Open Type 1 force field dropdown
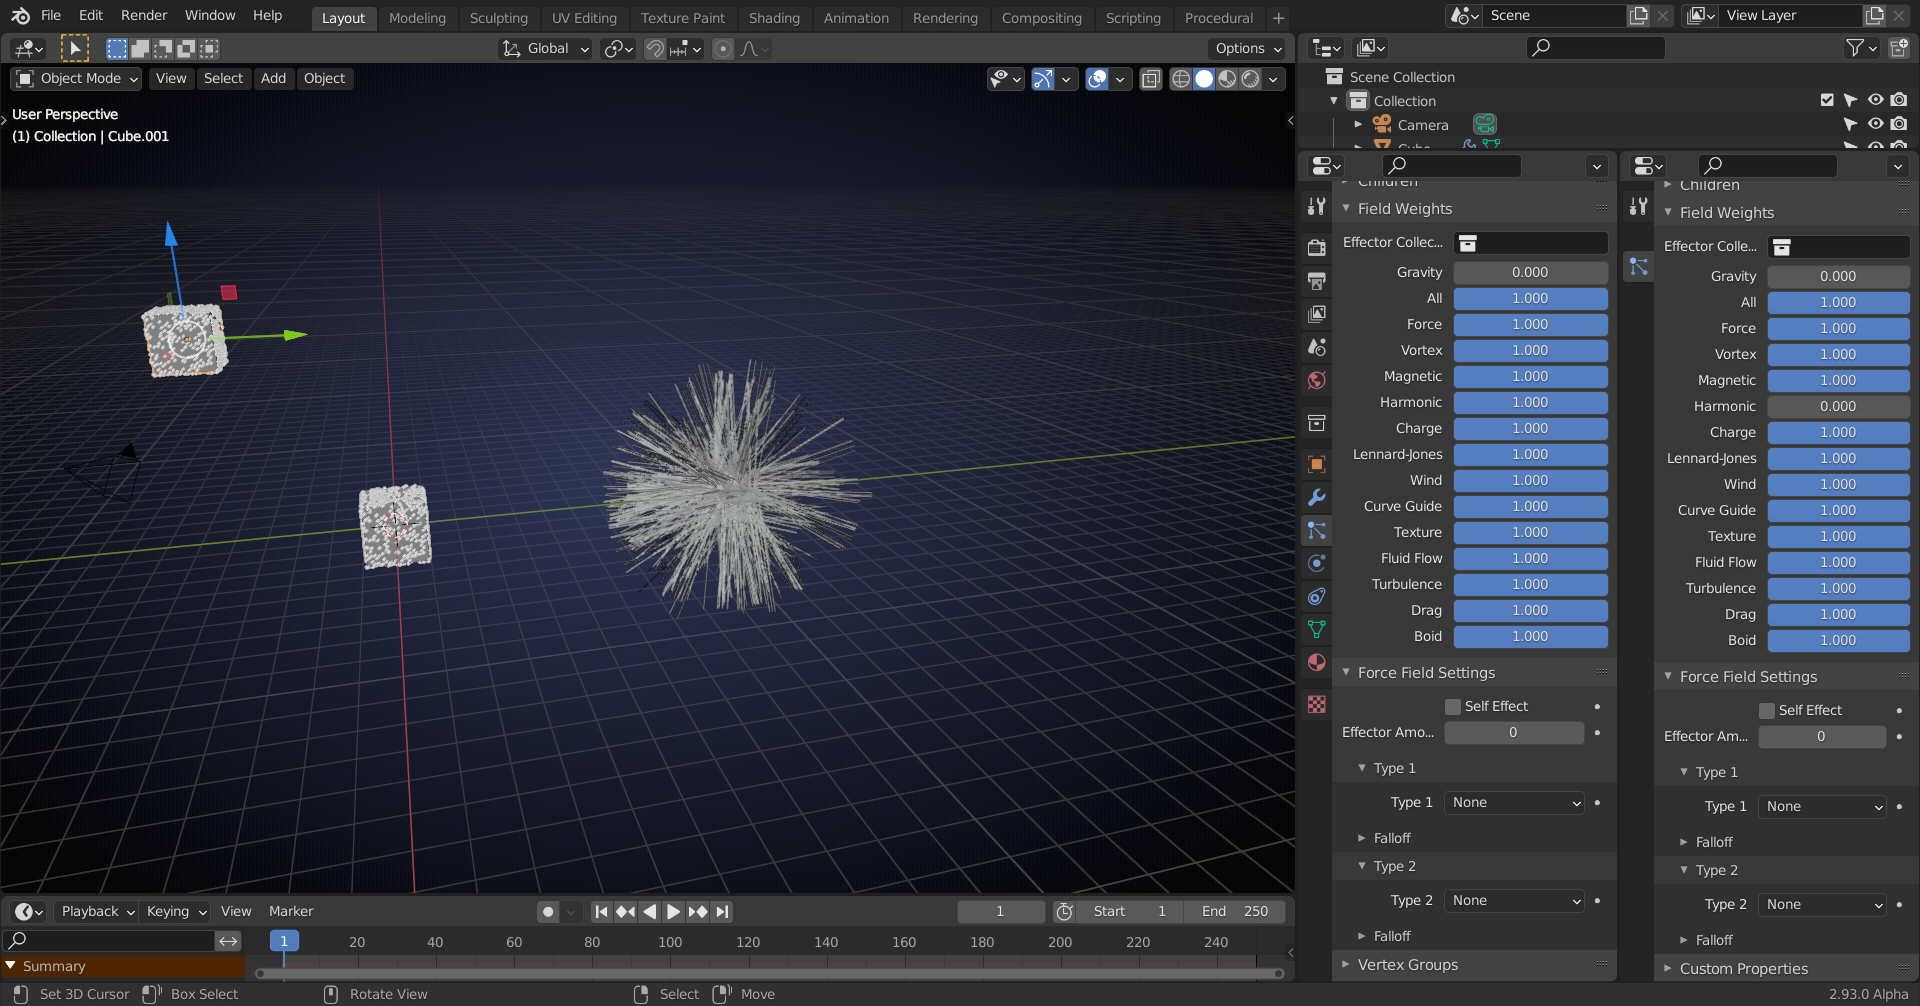This screenshot has height=1006, width=1920. pyautogui.click(x=1515, y=803)
